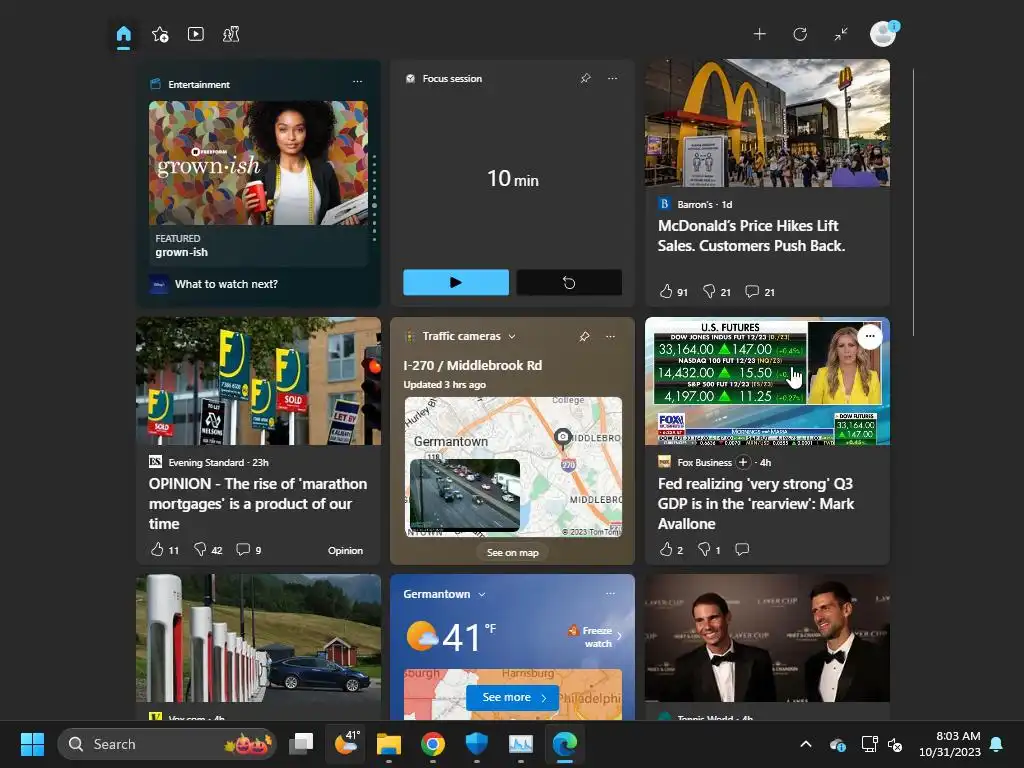Open the Discover favorites star tab

[160, 35]
